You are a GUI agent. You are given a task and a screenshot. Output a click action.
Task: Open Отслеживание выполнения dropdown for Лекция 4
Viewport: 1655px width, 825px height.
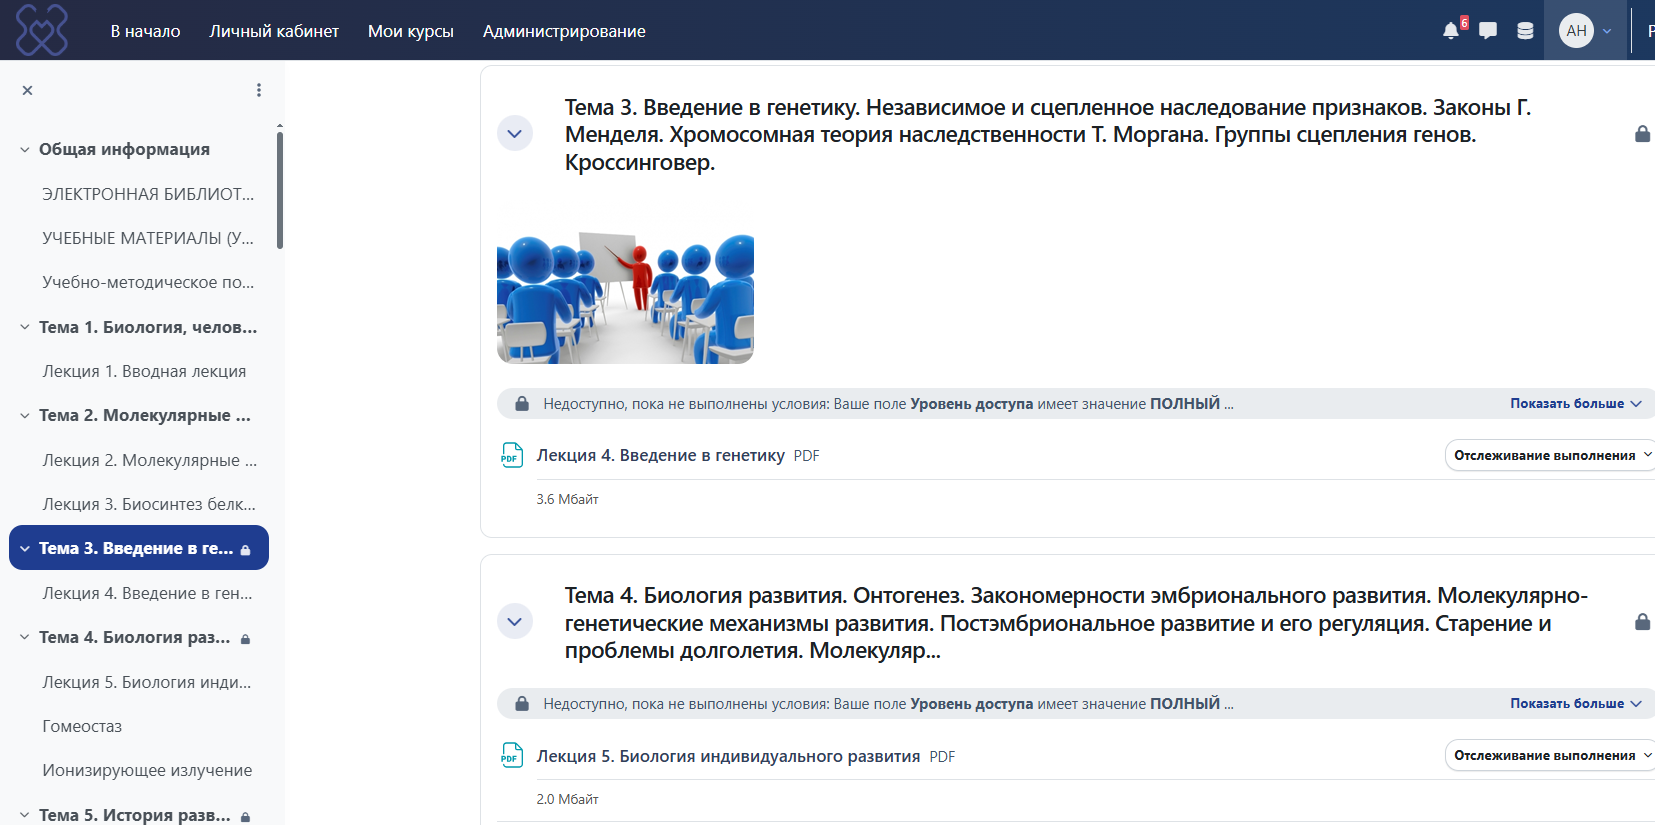pos(1550,455)
